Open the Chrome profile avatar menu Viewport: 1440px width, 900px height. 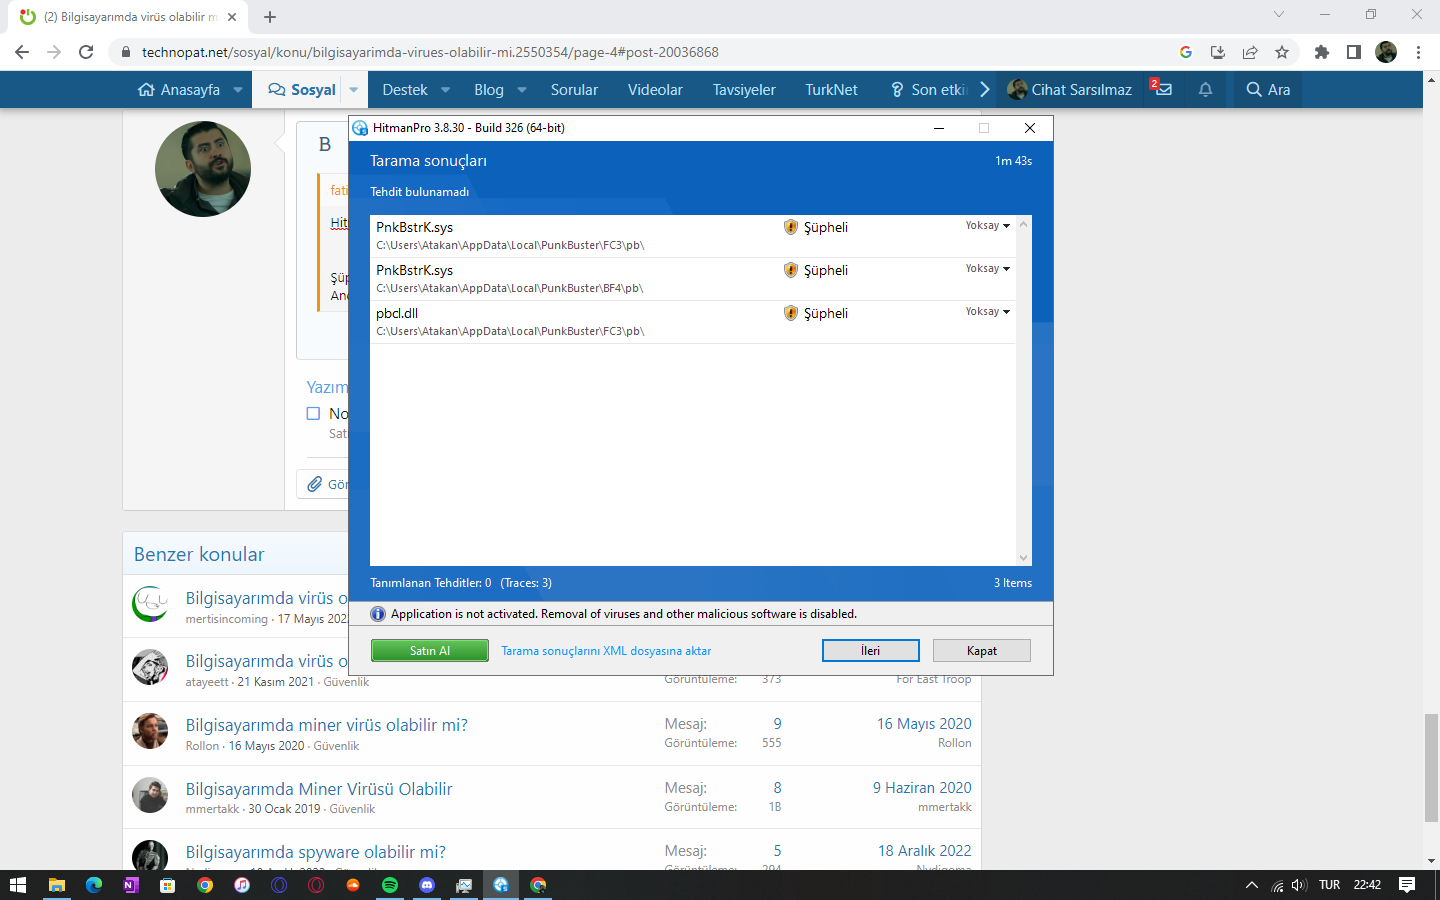pos(1386,52)
